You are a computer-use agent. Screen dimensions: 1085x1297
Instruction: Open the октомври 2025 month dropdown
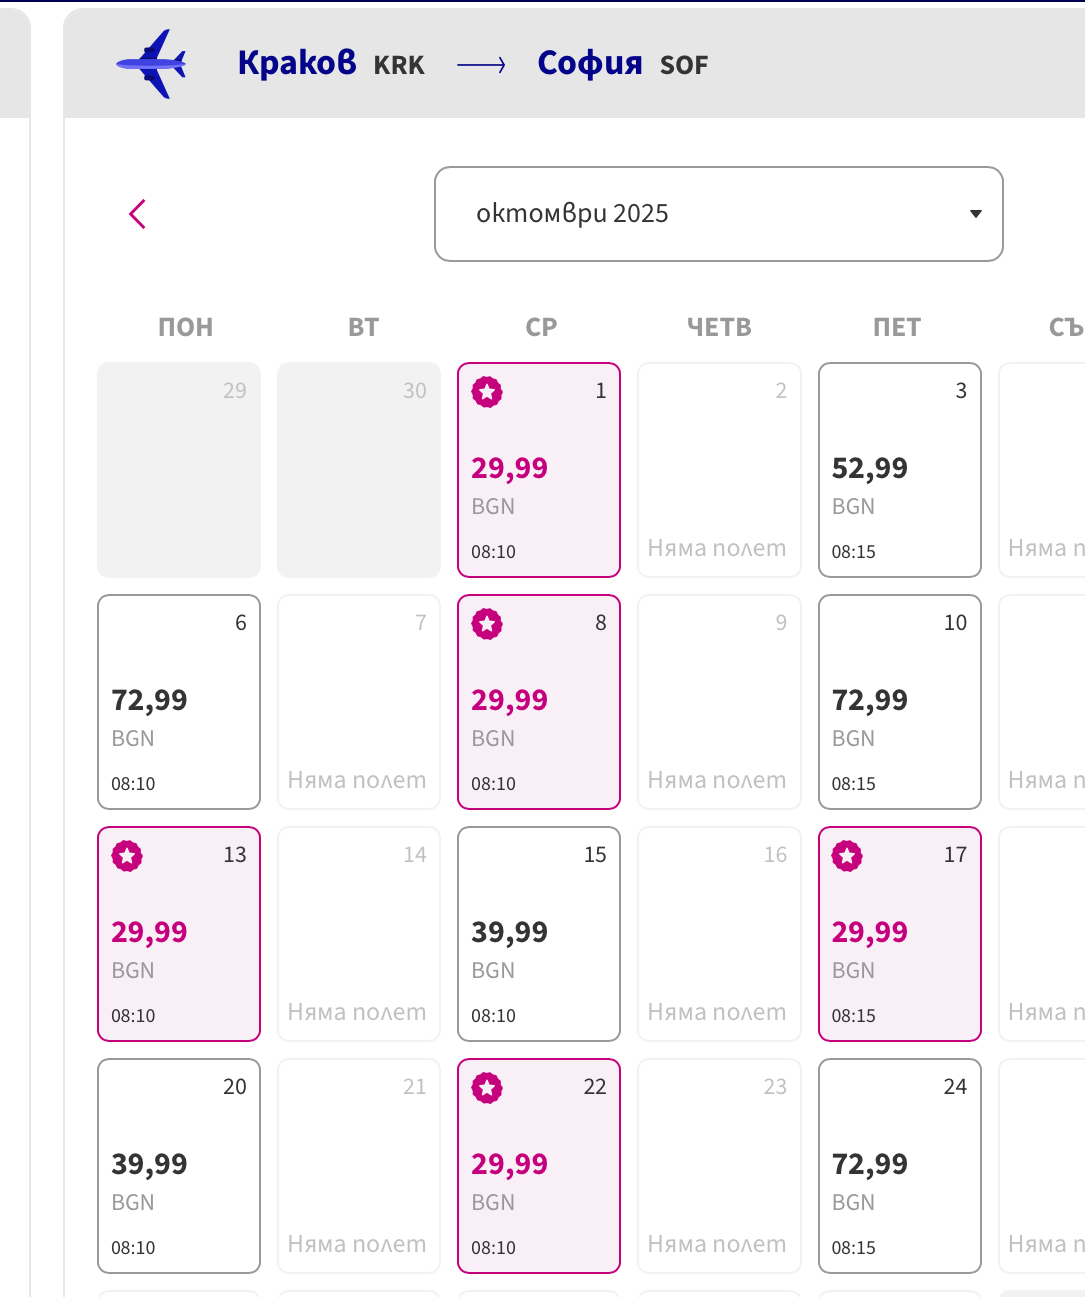[718, 214]
